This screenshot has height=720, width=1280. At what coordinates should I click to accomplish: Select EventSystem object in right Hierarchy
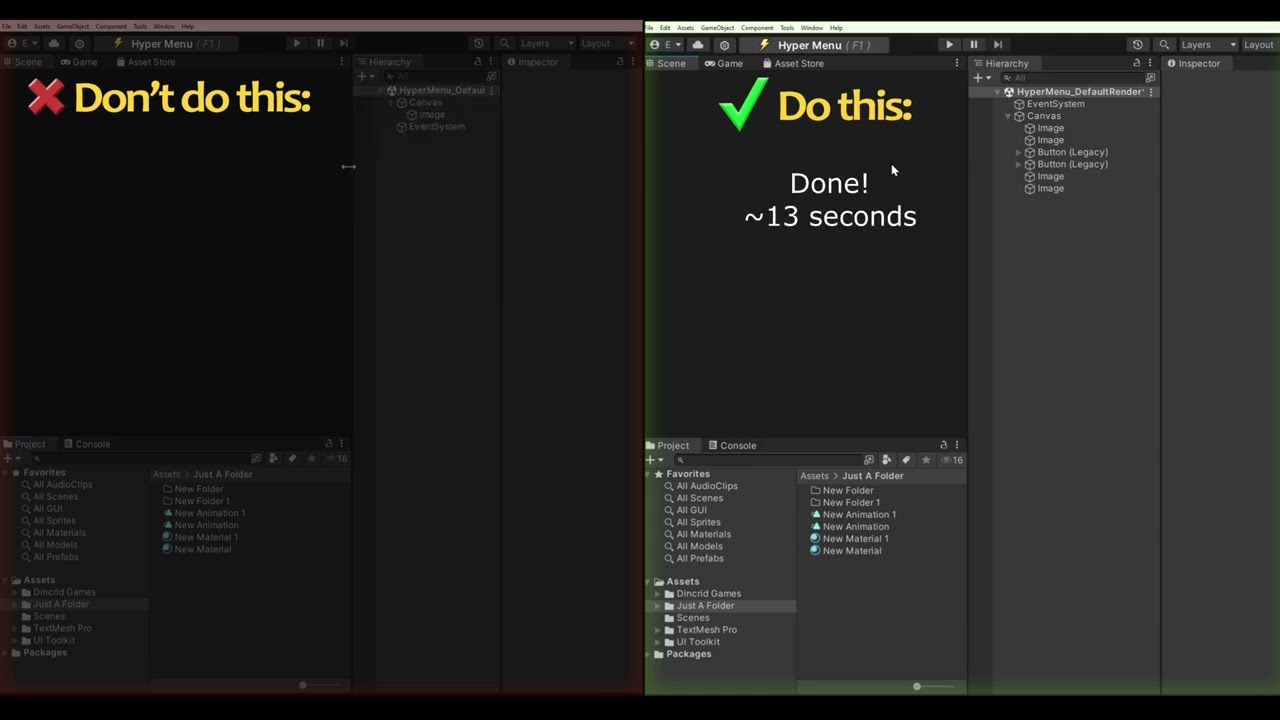pyautogui.click(x=1055, y=104)
